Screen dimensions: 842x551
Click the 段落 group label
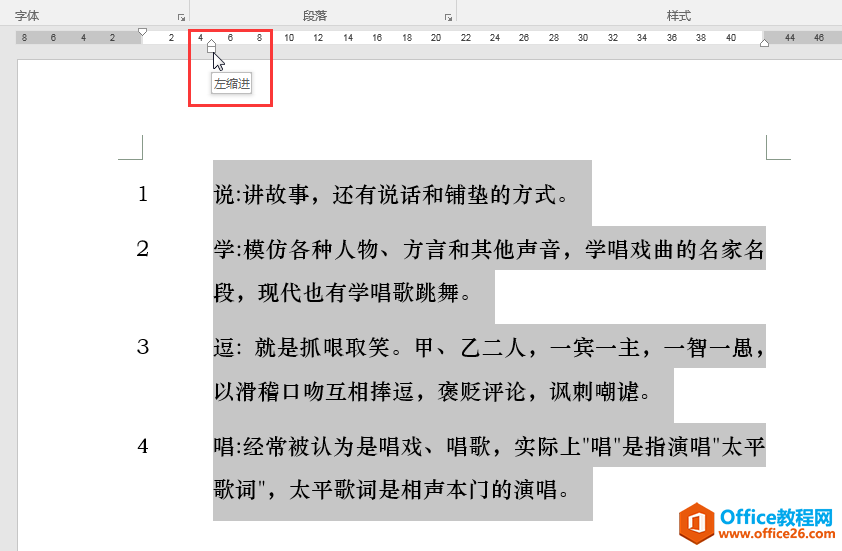click(x=315, y=16)
